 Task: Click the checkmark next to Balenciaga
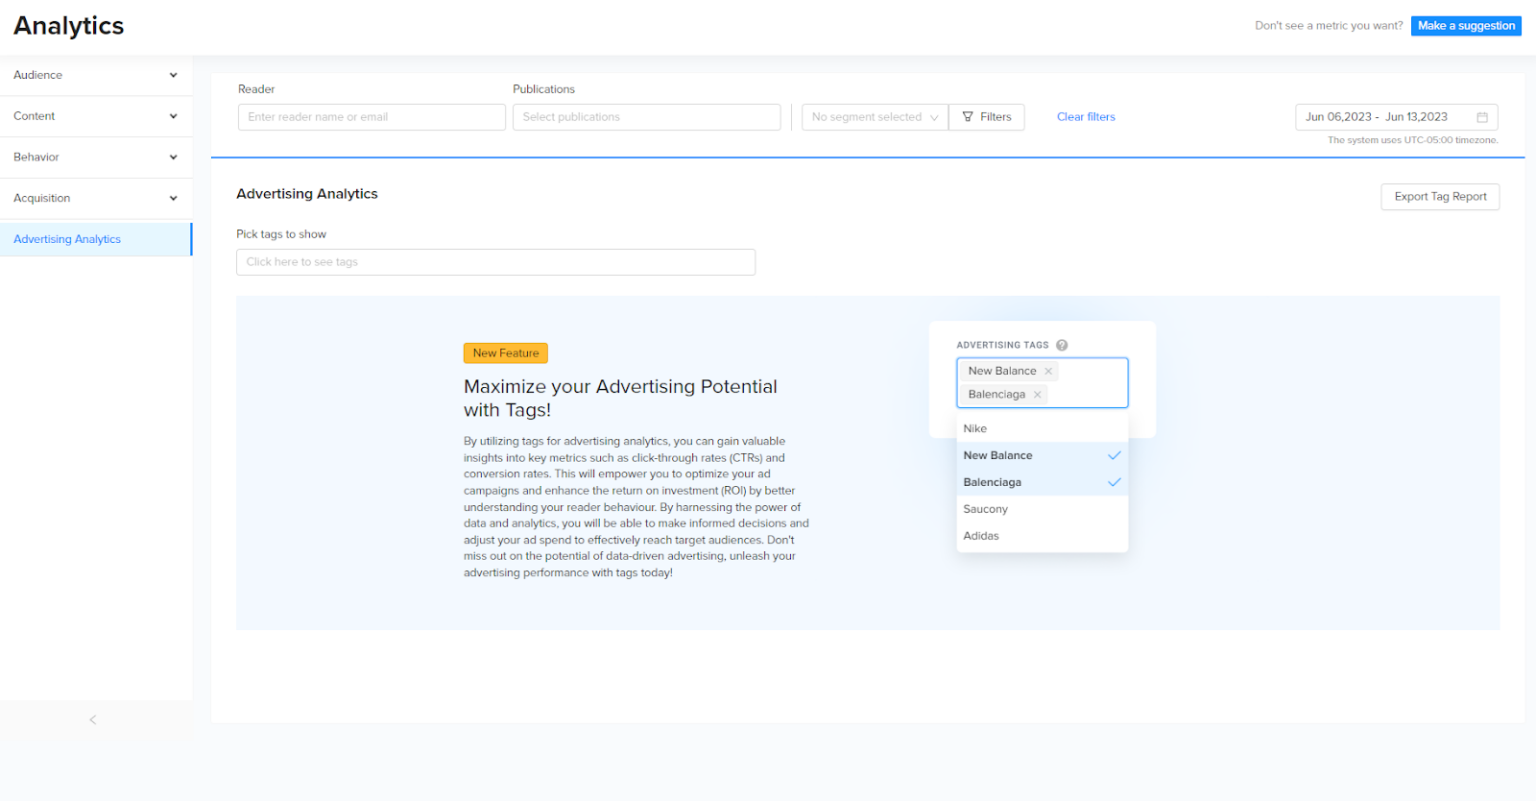[x=1113, y=482]
